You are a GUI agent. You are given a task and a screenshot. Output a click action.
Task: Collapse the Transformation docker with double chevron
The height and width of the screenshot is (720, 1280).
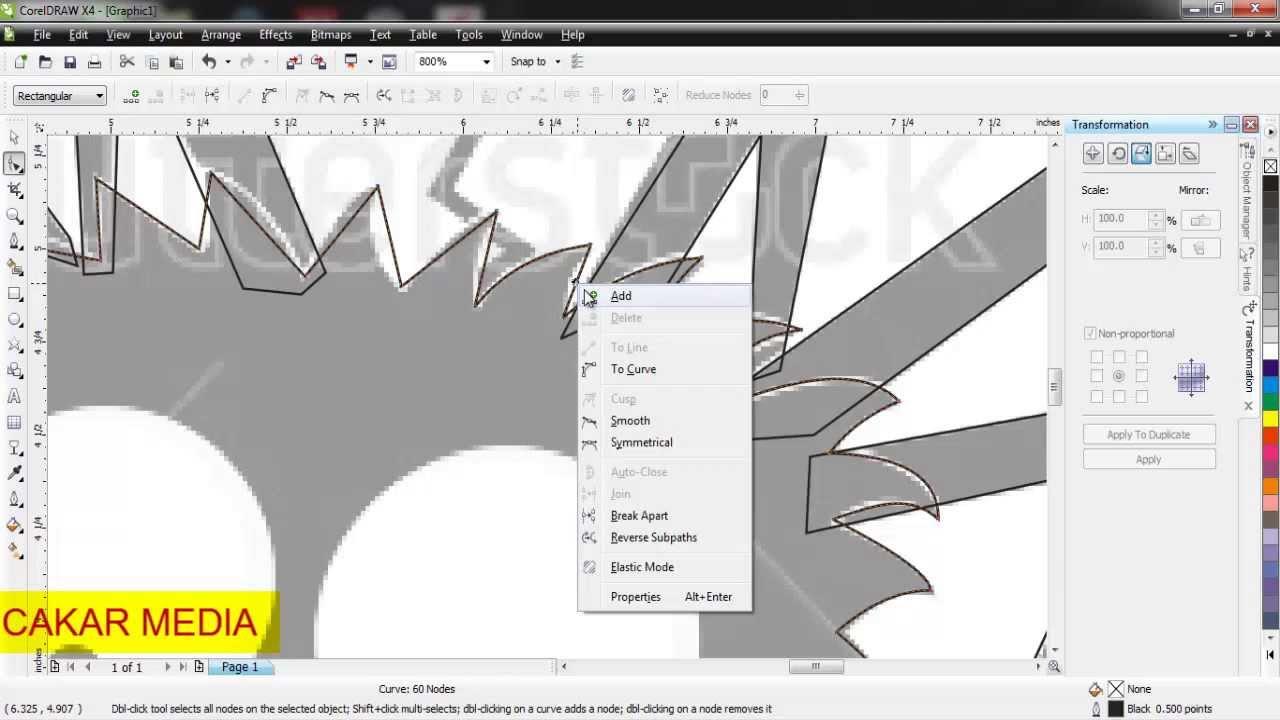(1212, 125)
